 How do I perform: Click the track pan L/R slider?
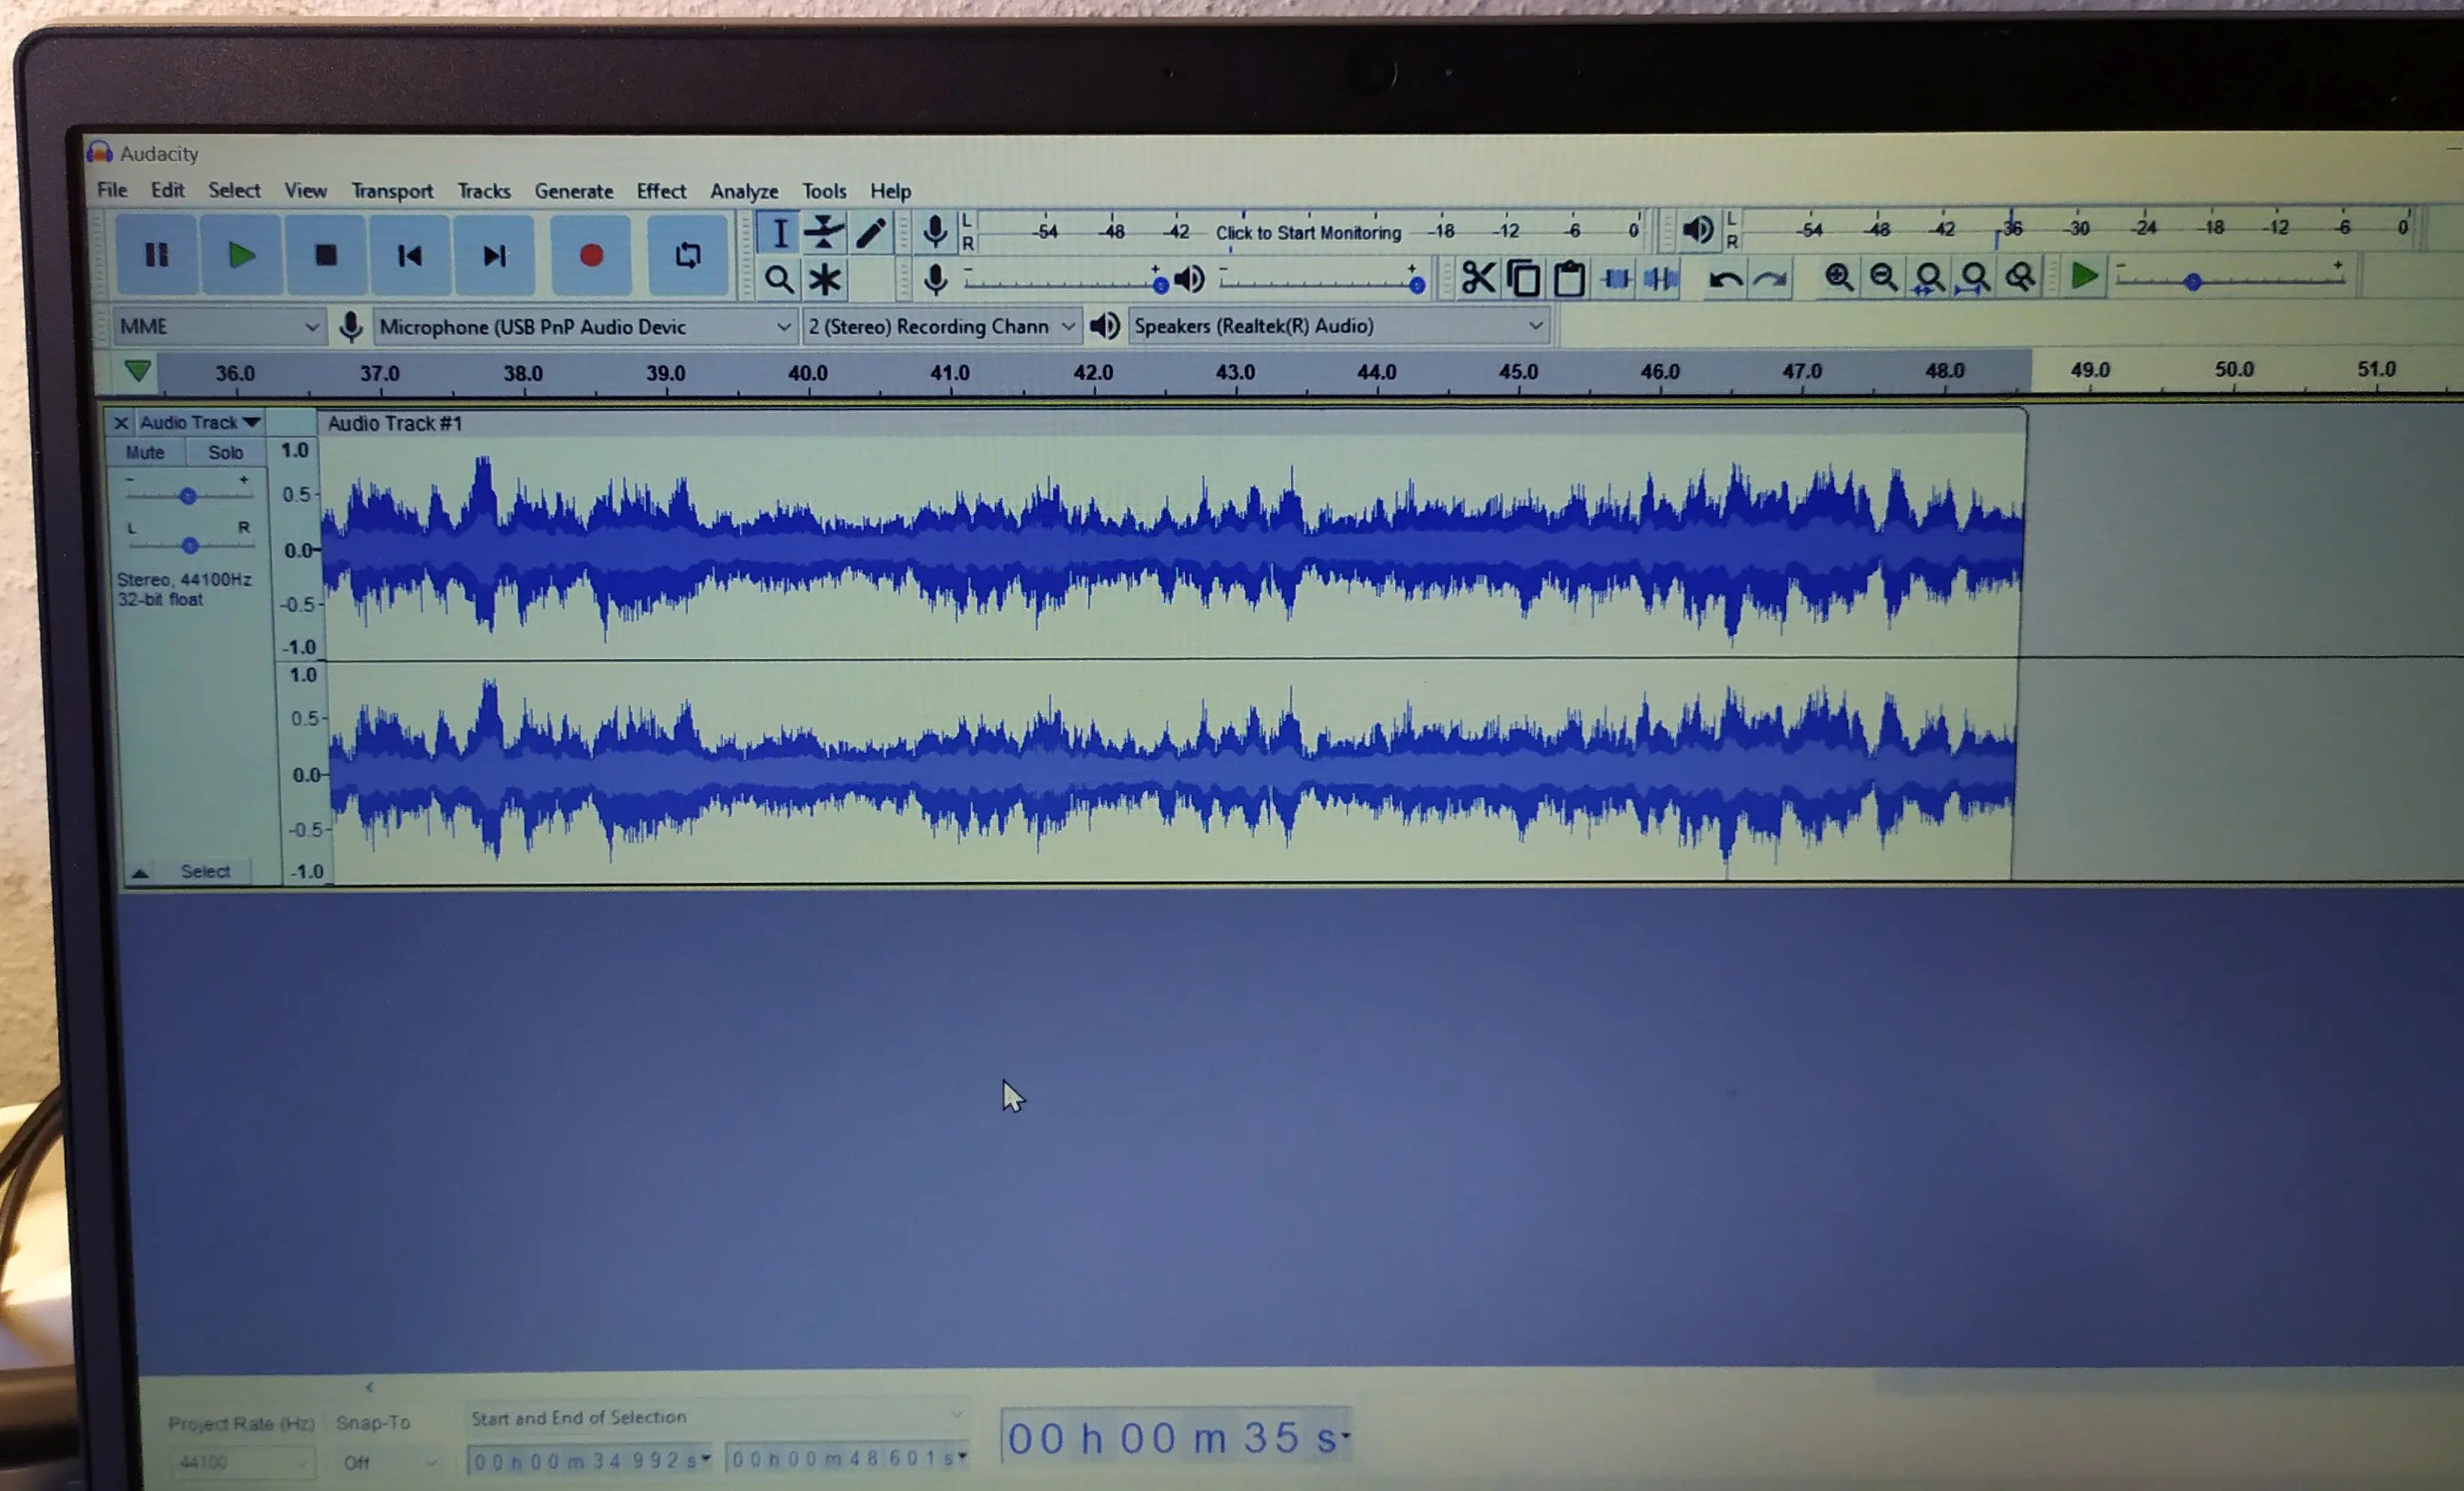point(190,545)
